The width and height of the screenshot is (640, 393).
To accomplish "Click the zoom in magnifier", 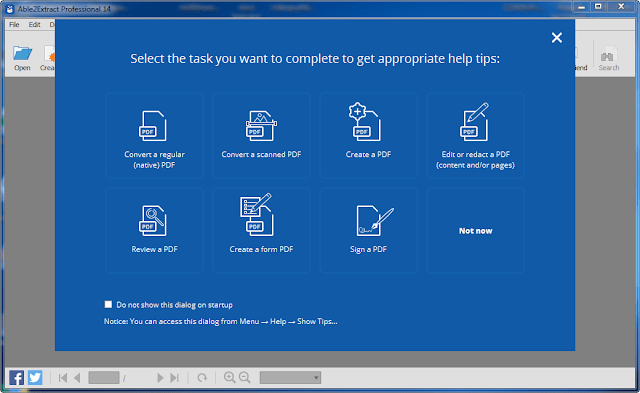I will (230, 377).
